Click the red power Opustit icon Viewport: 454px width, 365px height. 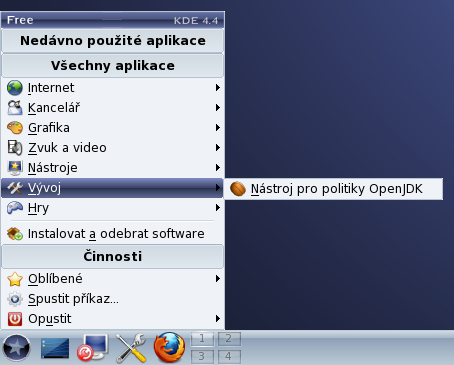click(15, 319)
